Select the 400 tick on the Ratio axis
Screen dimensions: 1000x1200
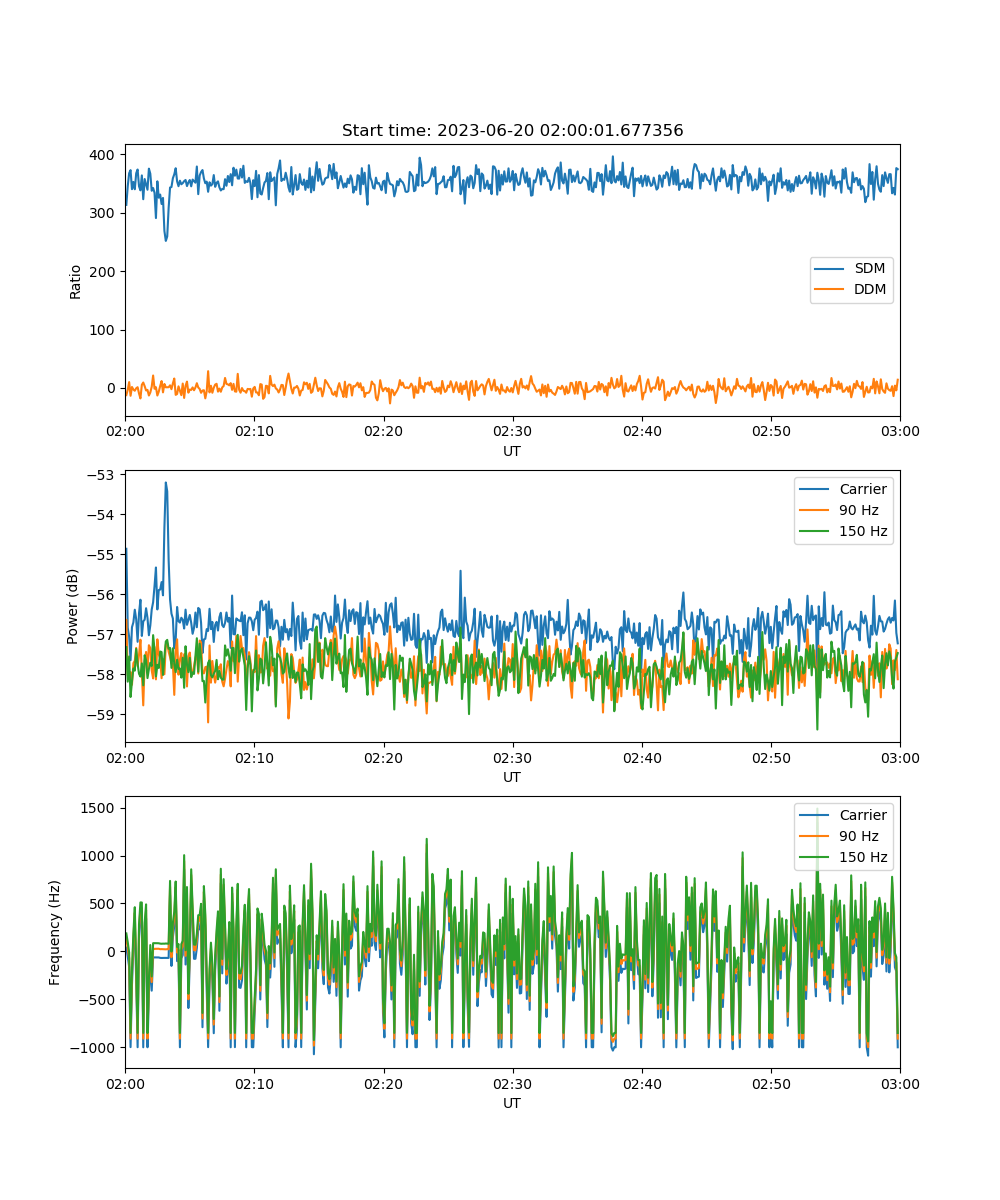[104, 155]
